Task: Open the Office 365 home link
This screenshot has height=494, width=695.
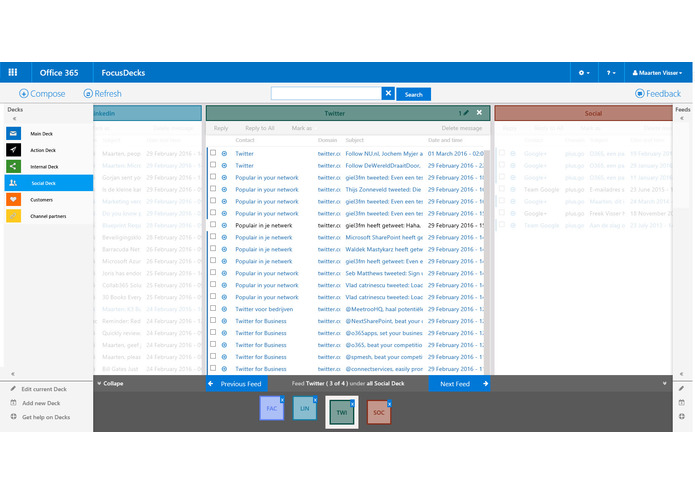Action: [59, 73]
